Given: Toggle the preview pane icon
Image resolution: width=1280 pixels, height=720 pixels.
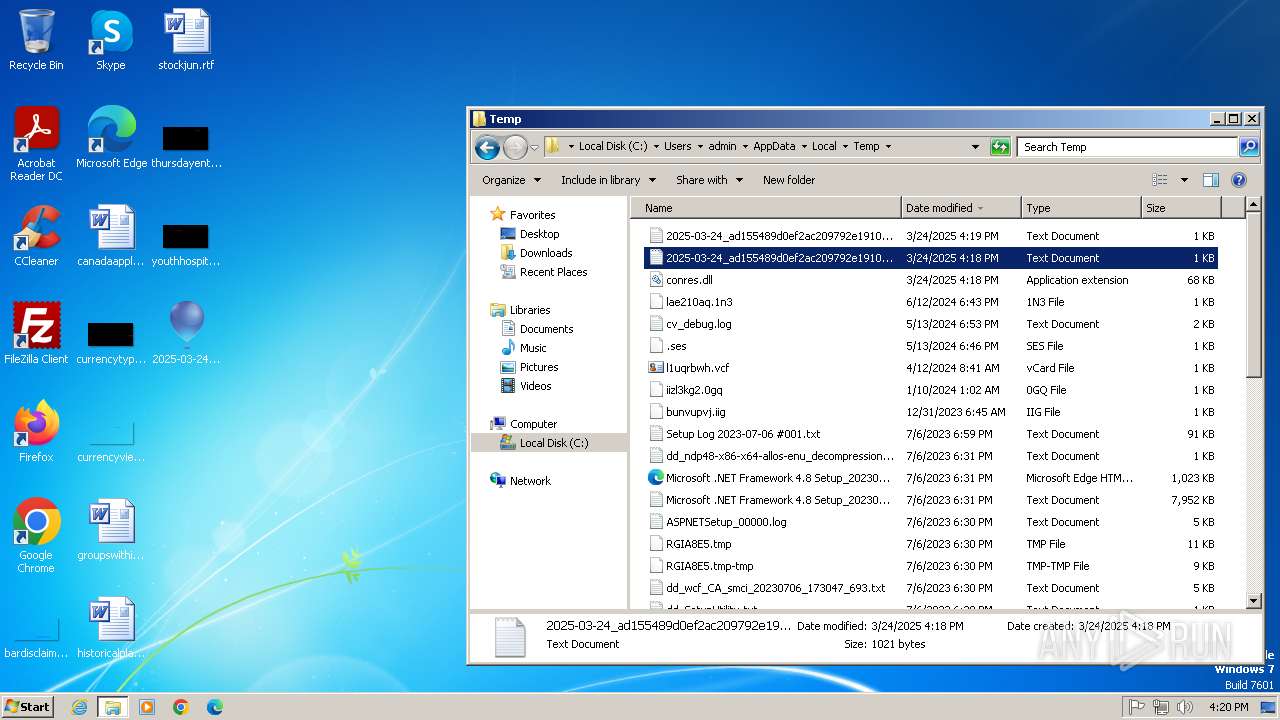Looking at the screenshot, I should coord(1210,180).
